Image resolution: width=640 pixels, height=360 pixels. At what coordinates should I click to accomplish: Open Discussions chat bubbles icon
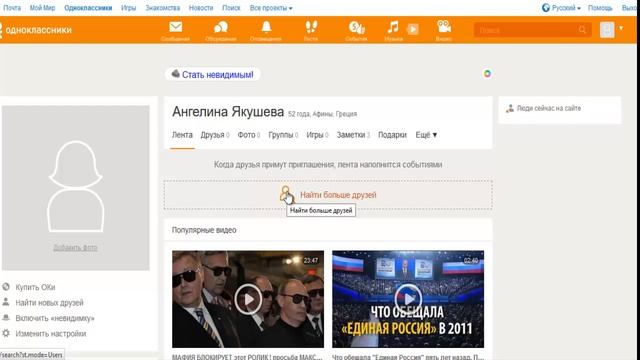pos(221,27)
